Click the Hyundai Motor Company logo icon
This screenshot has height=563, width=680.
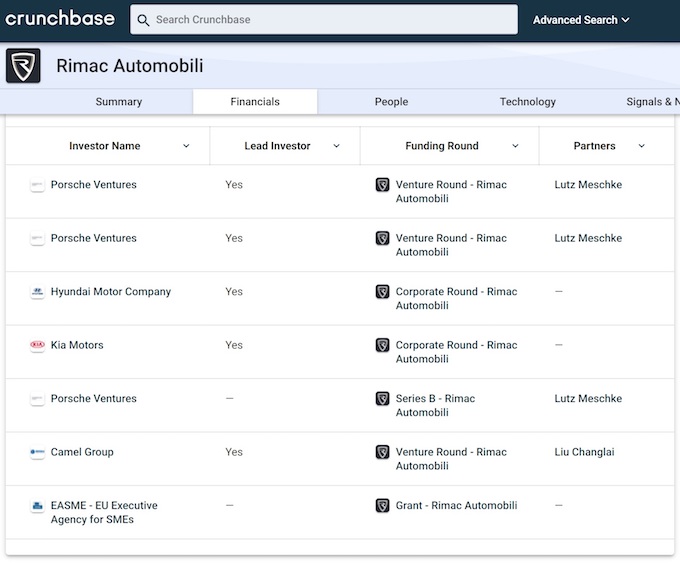(37, 292)
